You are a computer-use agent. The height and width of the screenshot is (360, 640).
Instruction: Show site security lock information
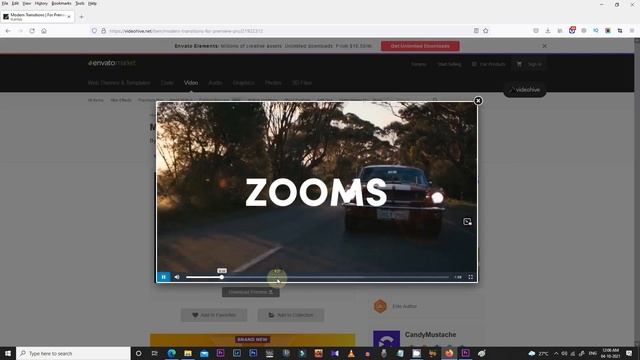104,31
